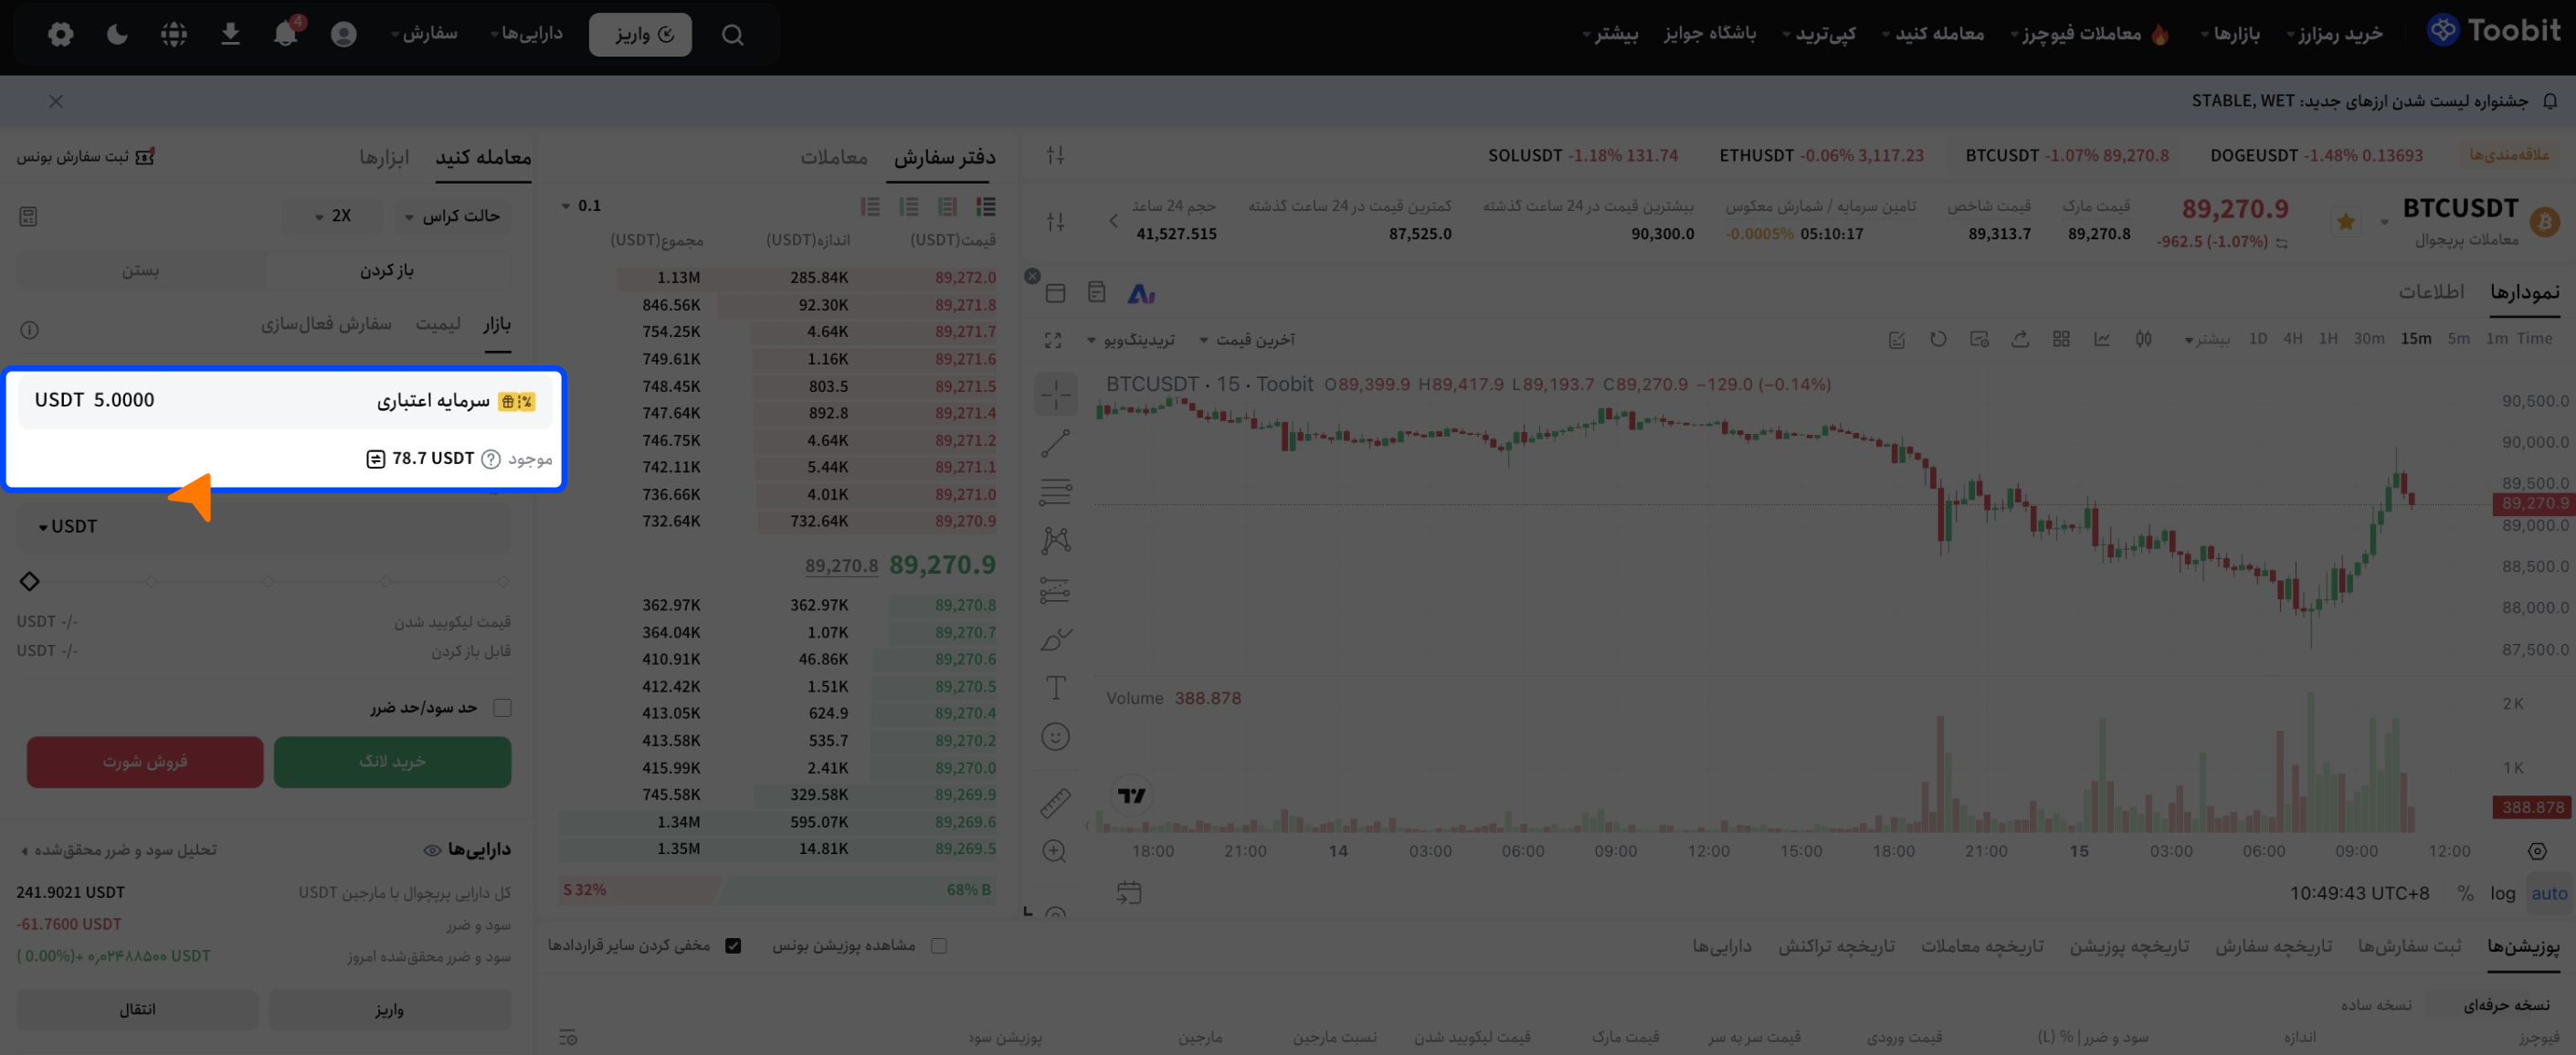This screenshot has width=2576, height=1055.
Task: Click the red sell short button
Action: [145, 762]
